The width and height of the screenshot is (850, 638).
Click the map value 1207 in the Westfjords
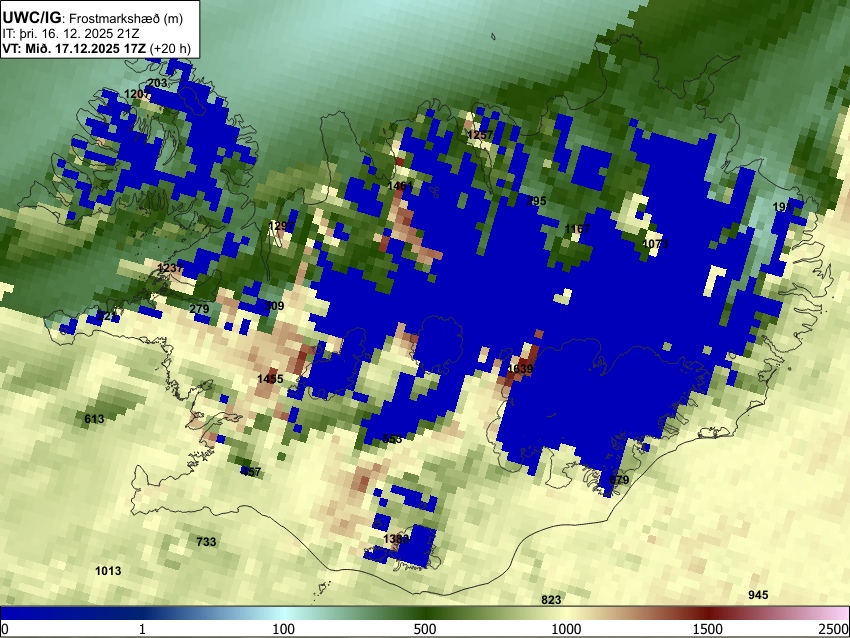click(x=137, y=94)
